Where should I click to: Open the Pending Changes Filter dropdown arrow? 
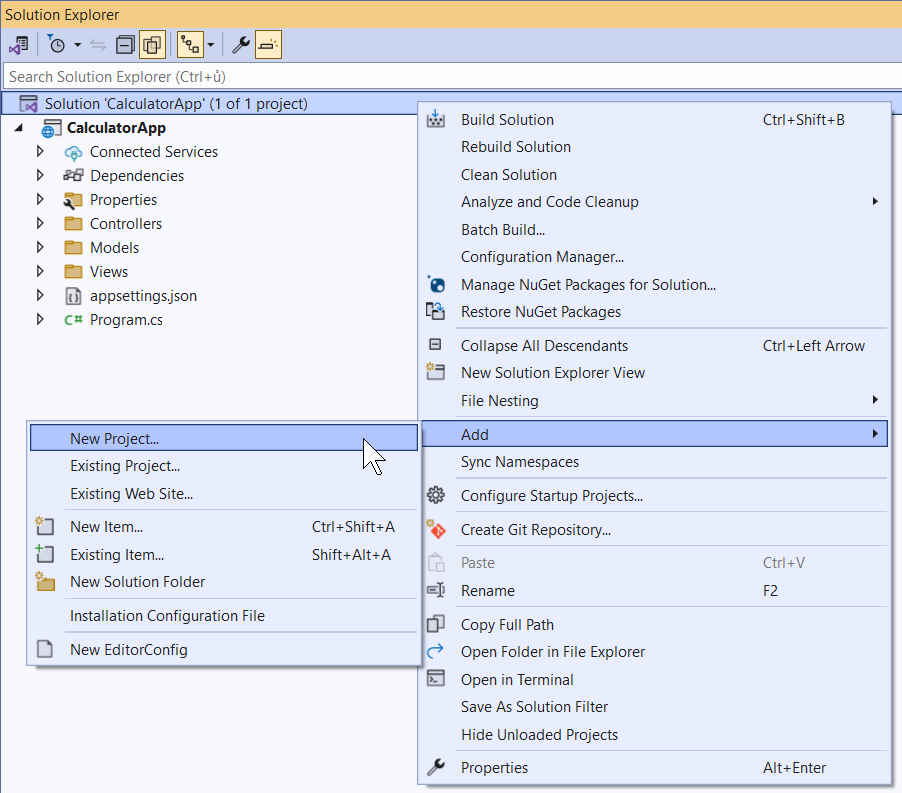pyautogui.click(x=77, y=45)
